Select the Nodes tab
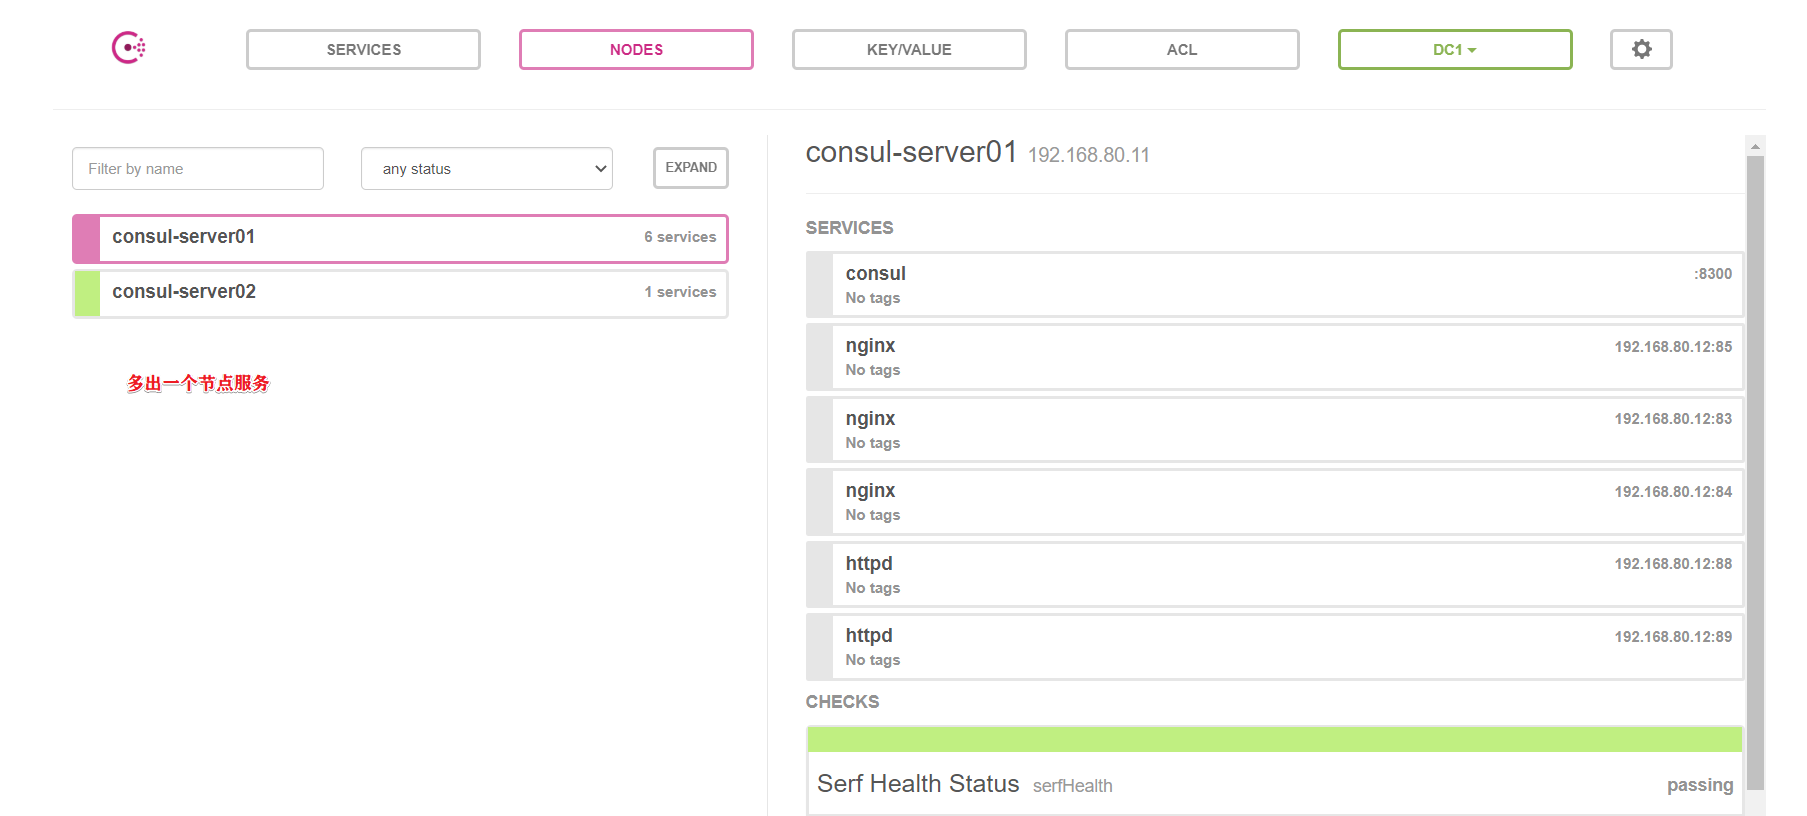This screenshot has height=816, width=1807. click(636, 50)
